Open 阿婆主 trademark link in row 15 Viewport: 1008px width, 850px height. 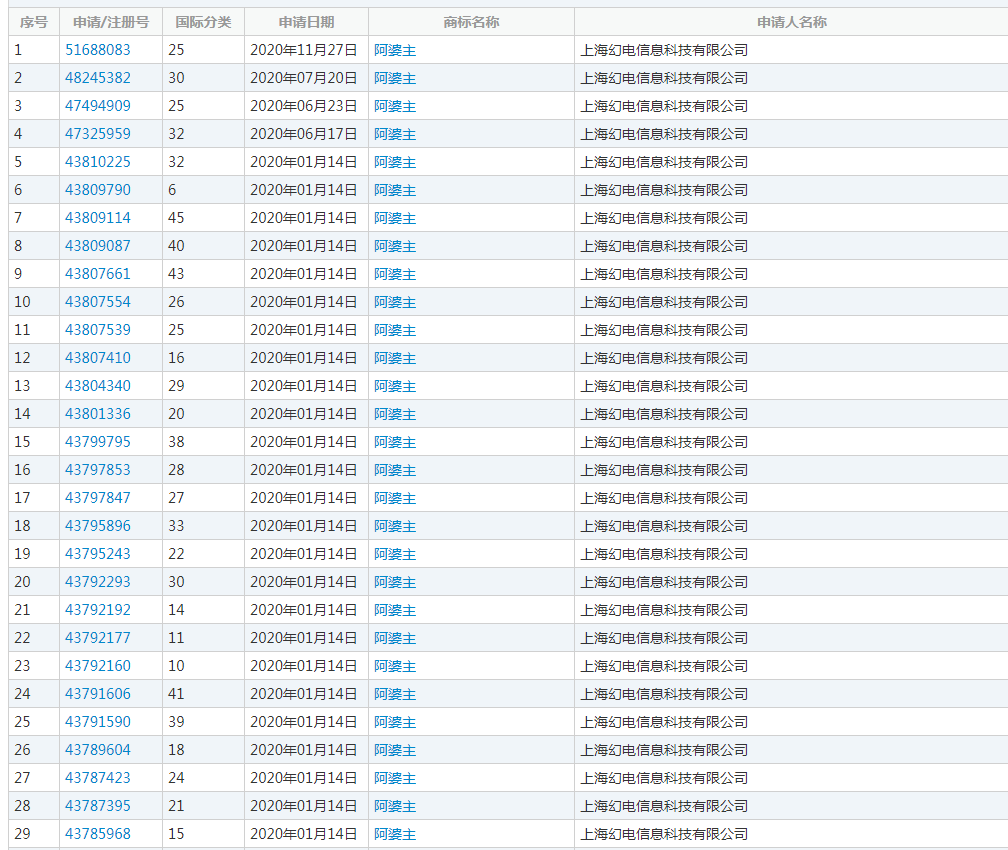tap(395, 442)
